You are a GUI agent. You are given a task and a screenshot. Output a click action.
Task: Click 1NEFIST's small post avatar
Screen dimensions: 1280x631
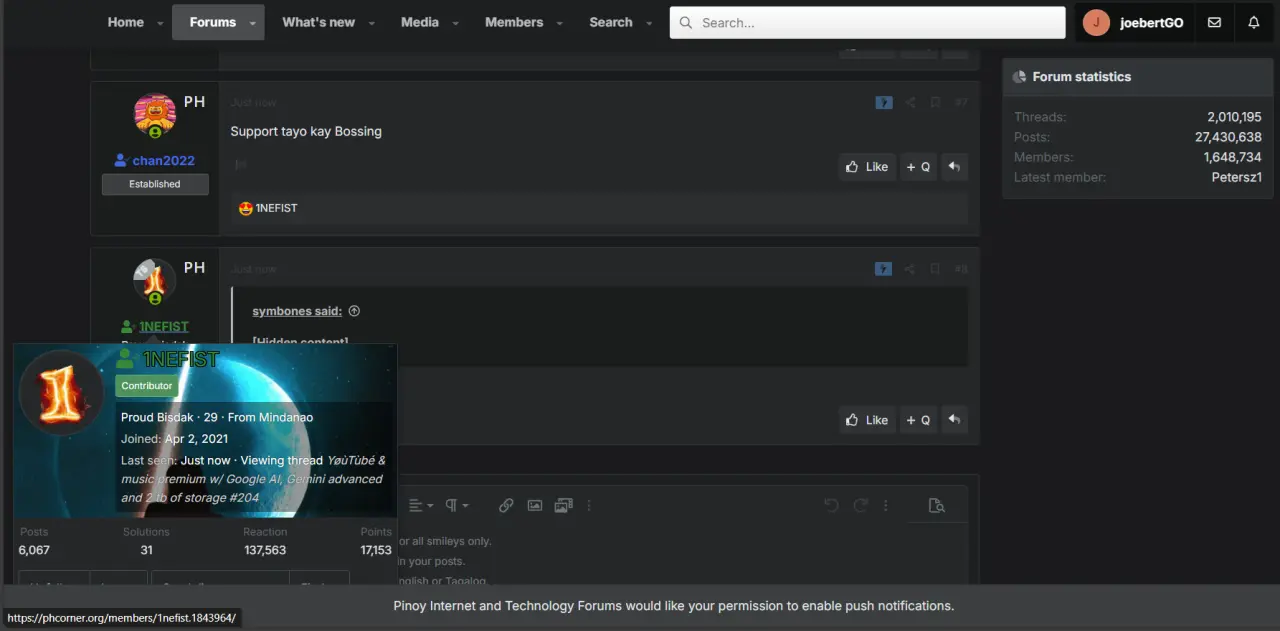pyautogui.click(x=155, y=283)
